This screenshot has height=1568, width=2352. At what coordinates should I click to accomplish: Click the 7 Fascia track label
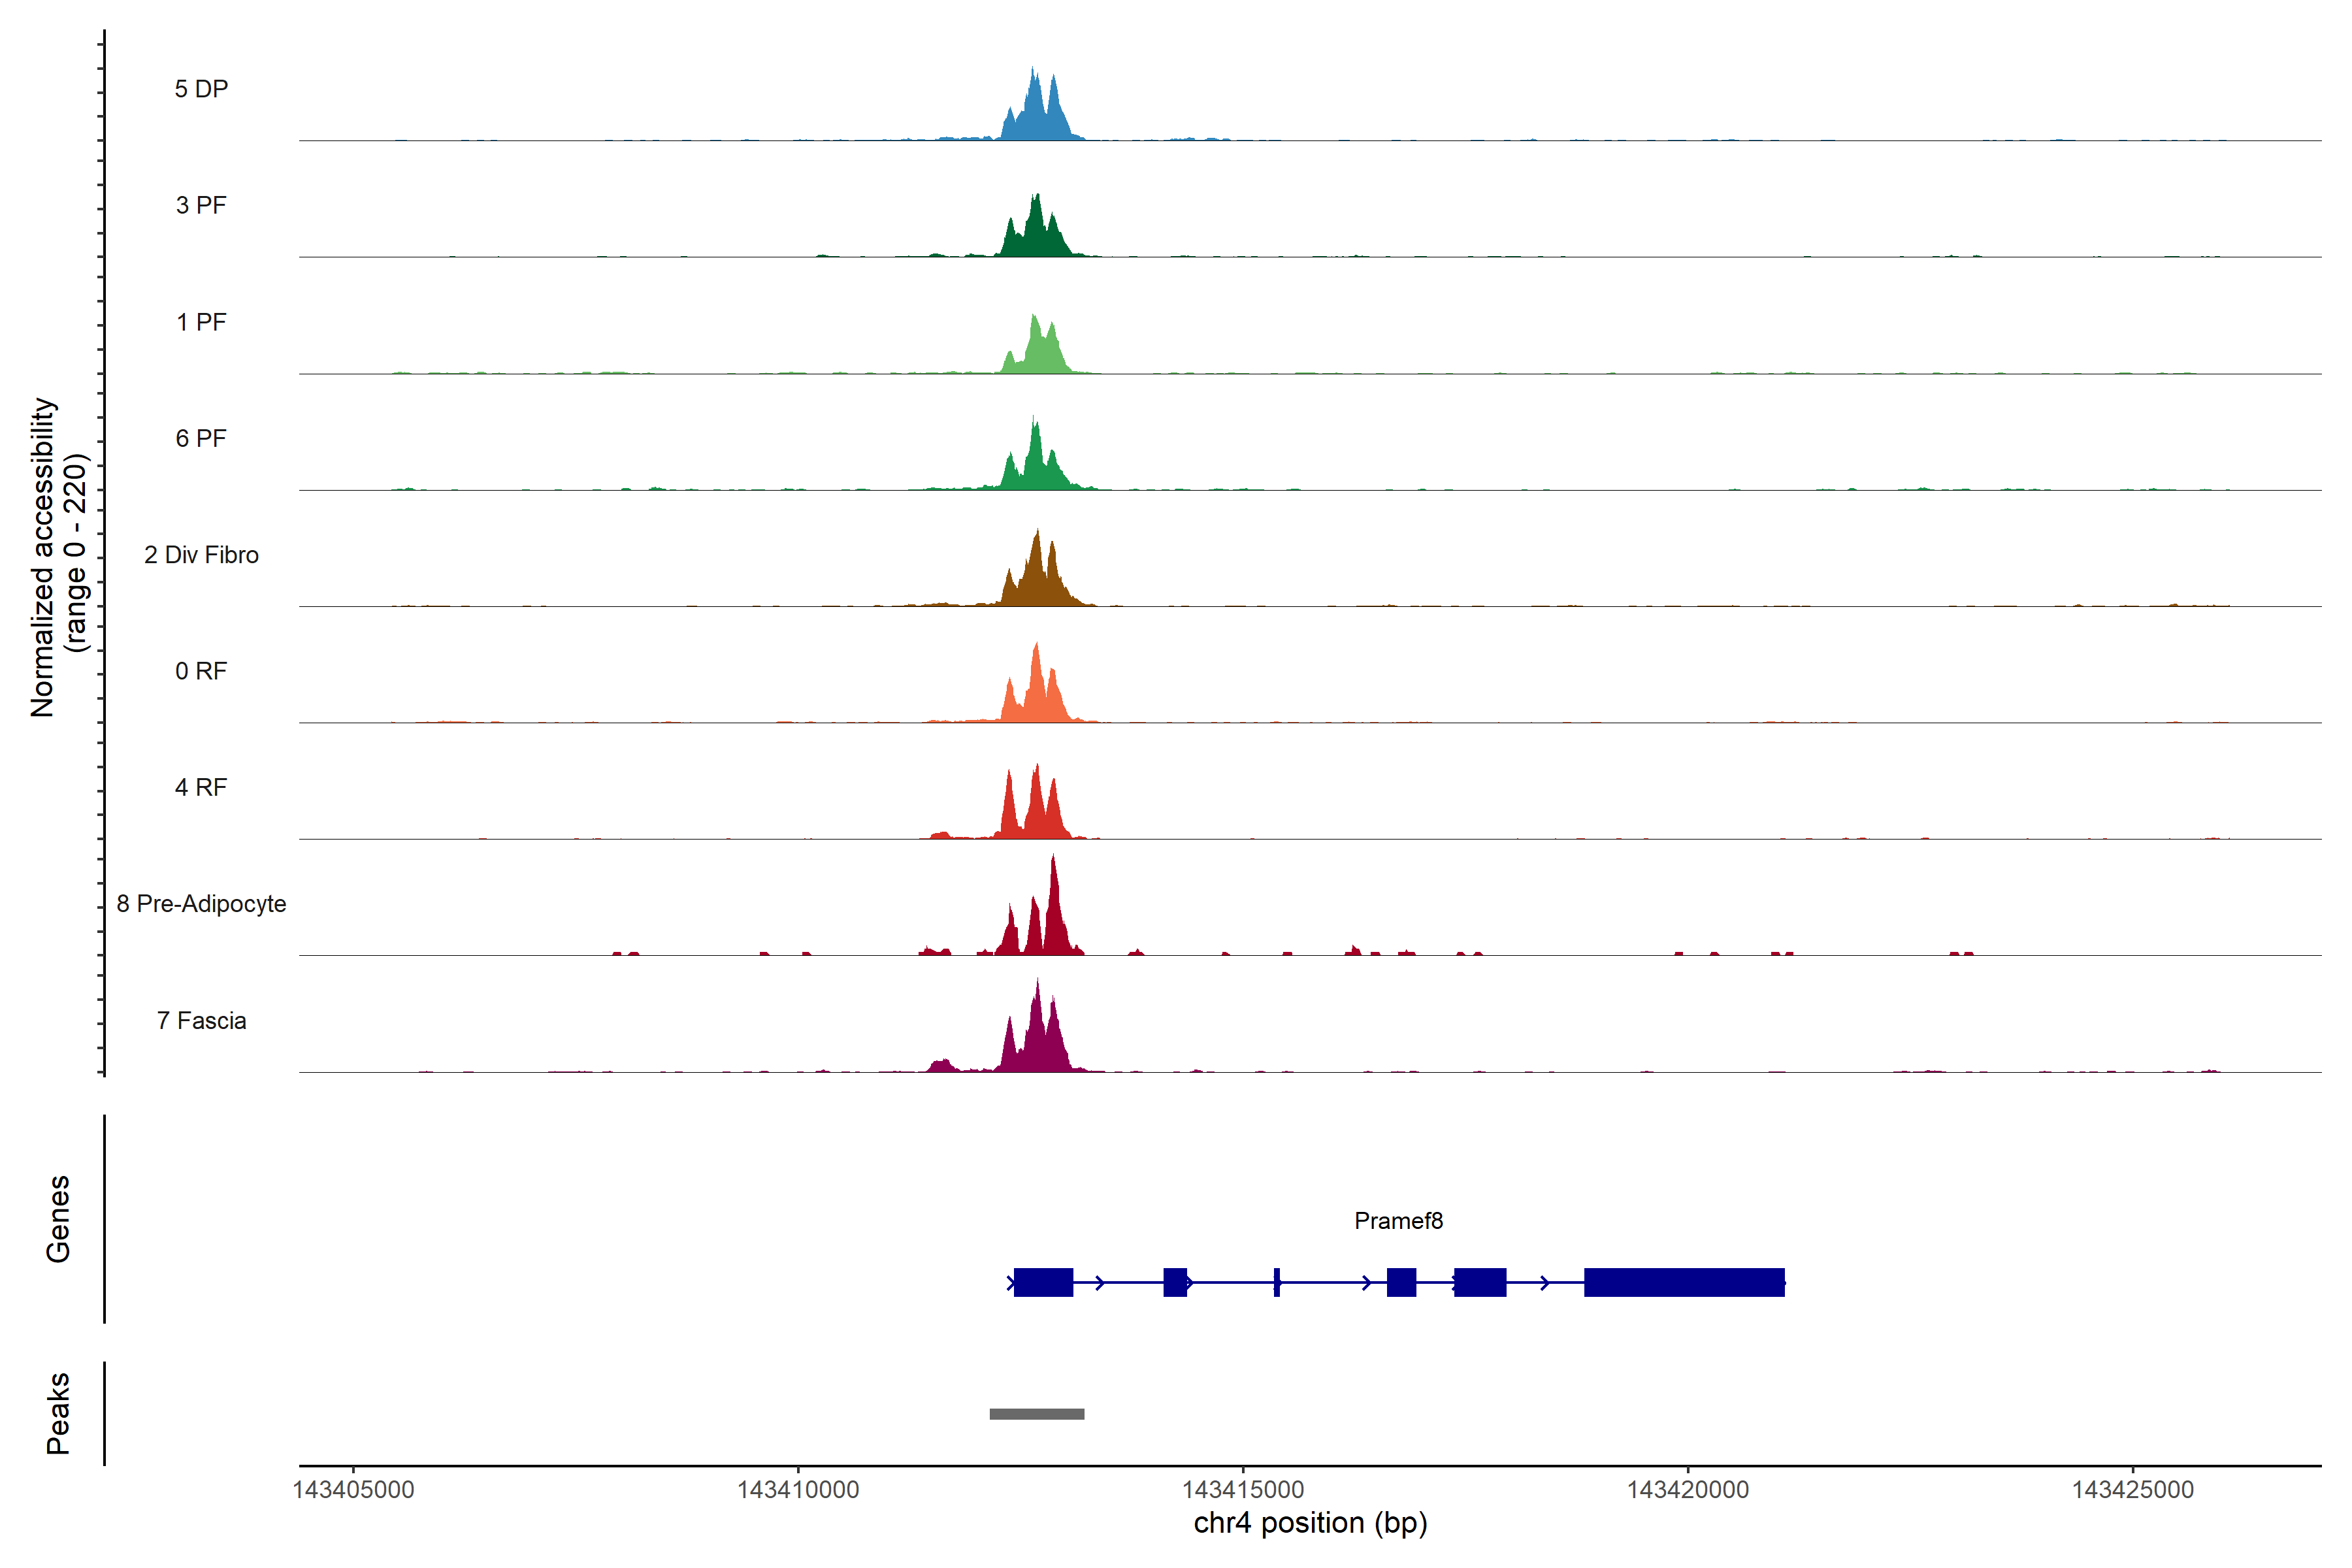pyautogui.click(x=201, y=1020)
